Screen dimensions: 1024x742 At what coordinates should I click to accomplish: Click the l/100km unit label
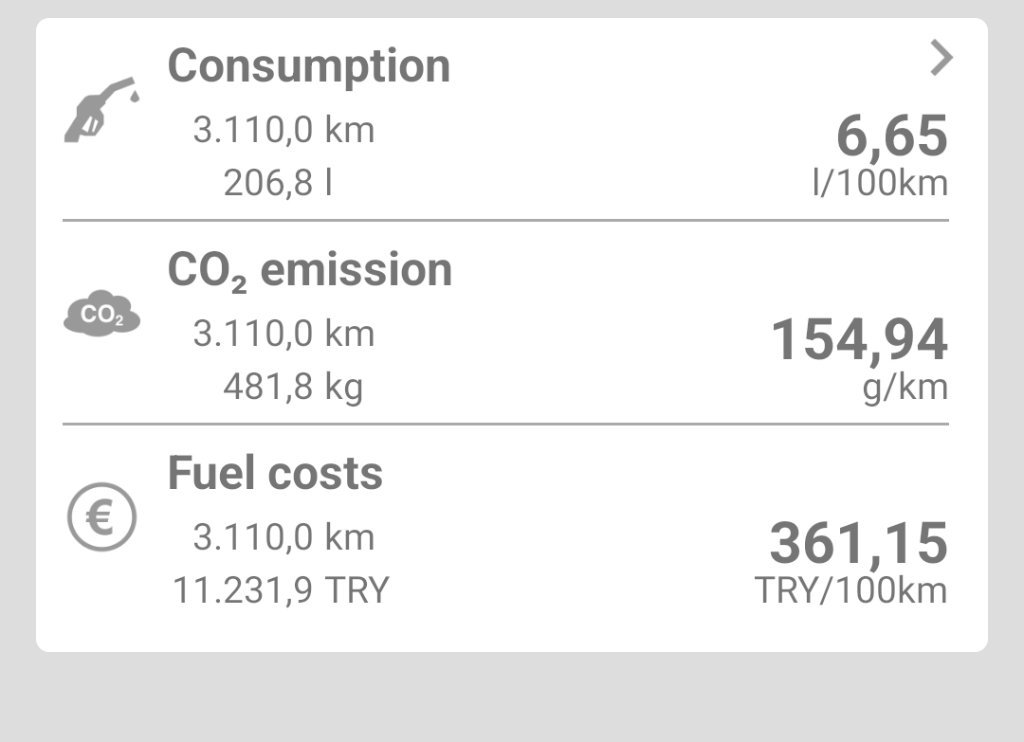(x=879, y=184)
